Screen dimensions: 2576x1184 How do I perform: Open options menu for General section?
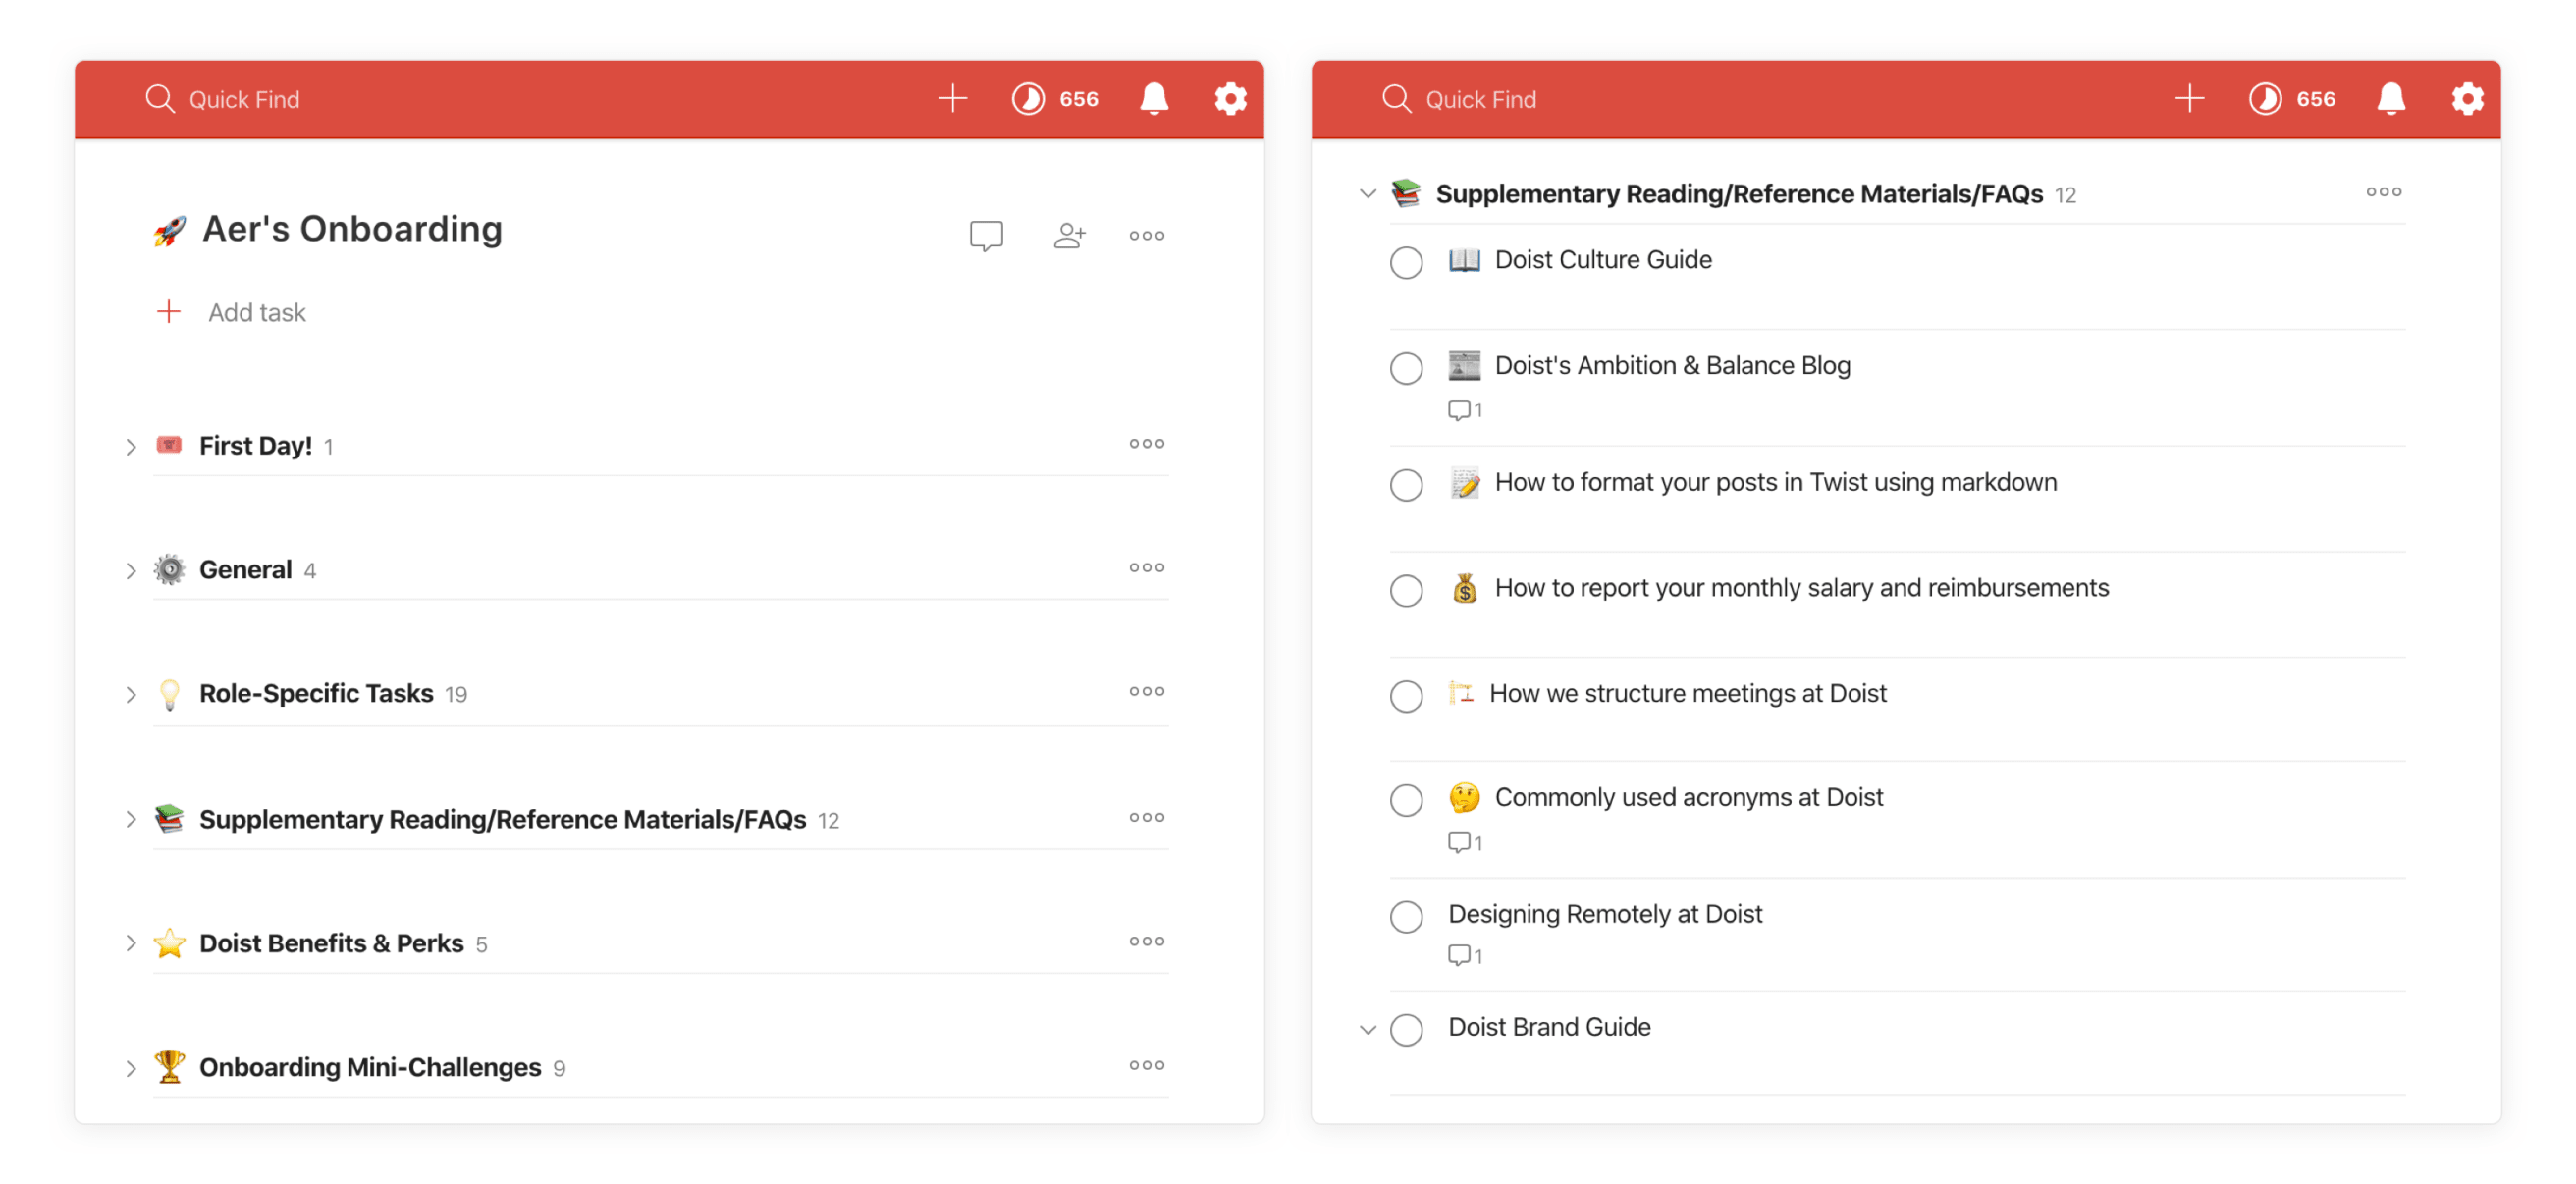[1146, 567]
